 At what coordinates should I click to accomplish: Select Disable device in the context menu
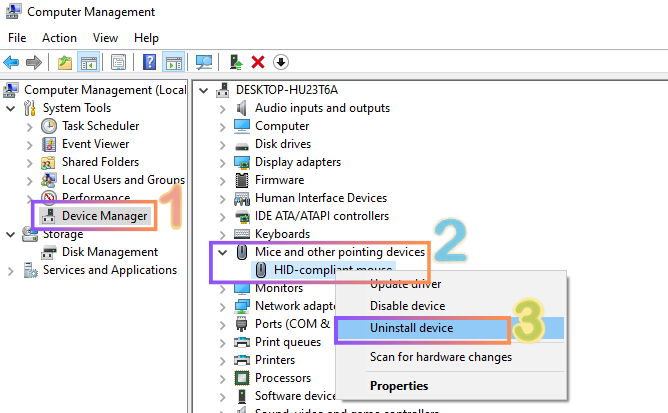coord(407,306)
